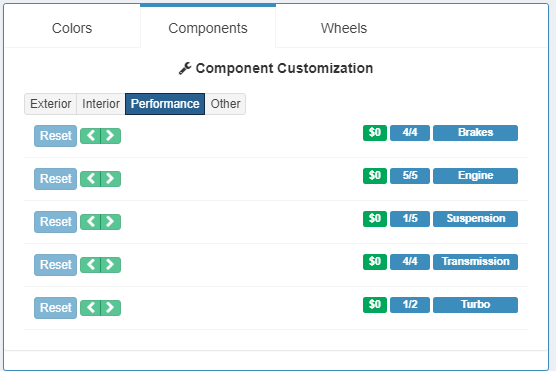Click the Turbo label badge
556x371 pixels.
(x=475, y=304)
